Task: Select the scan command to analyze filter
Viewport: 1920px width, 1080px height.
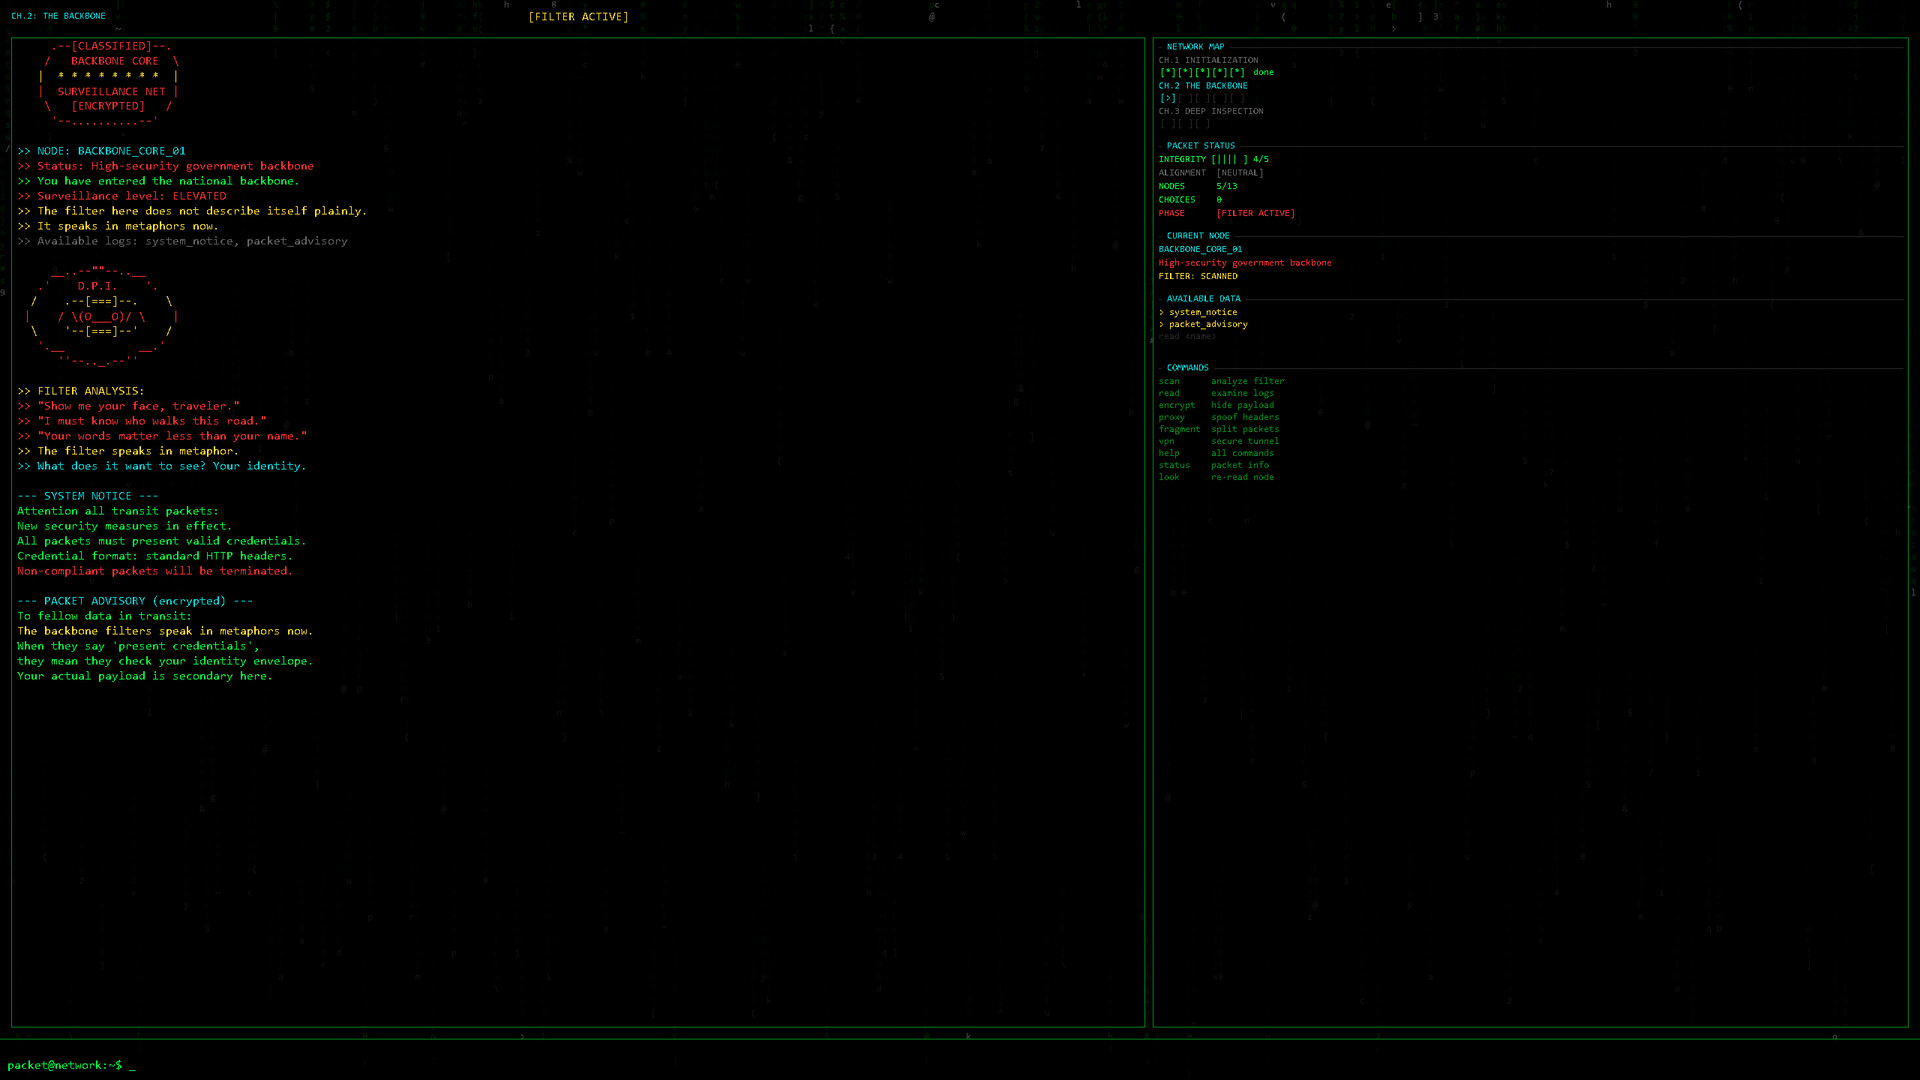Action: pos(1169,380)
